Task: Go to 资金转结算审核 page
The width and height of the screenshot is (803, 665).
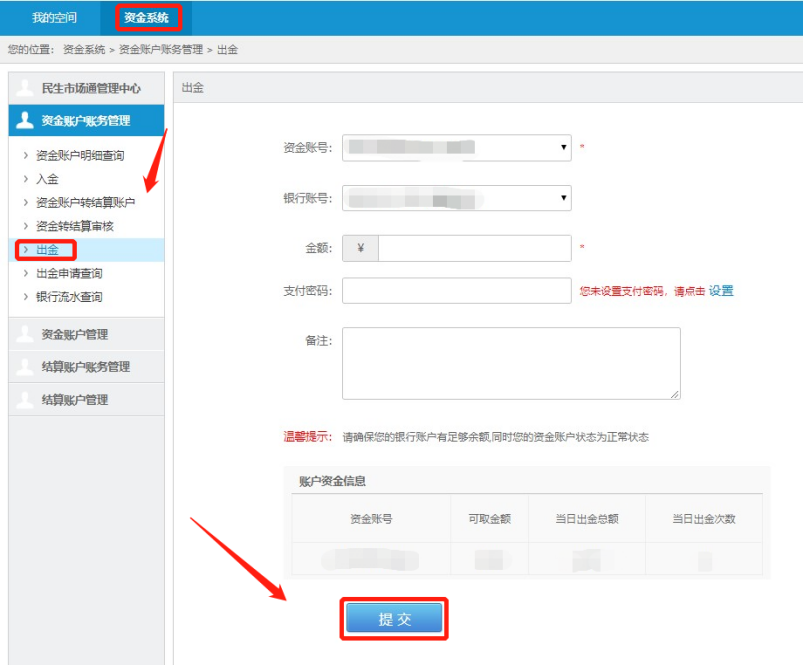Action: tap(75, 226)
